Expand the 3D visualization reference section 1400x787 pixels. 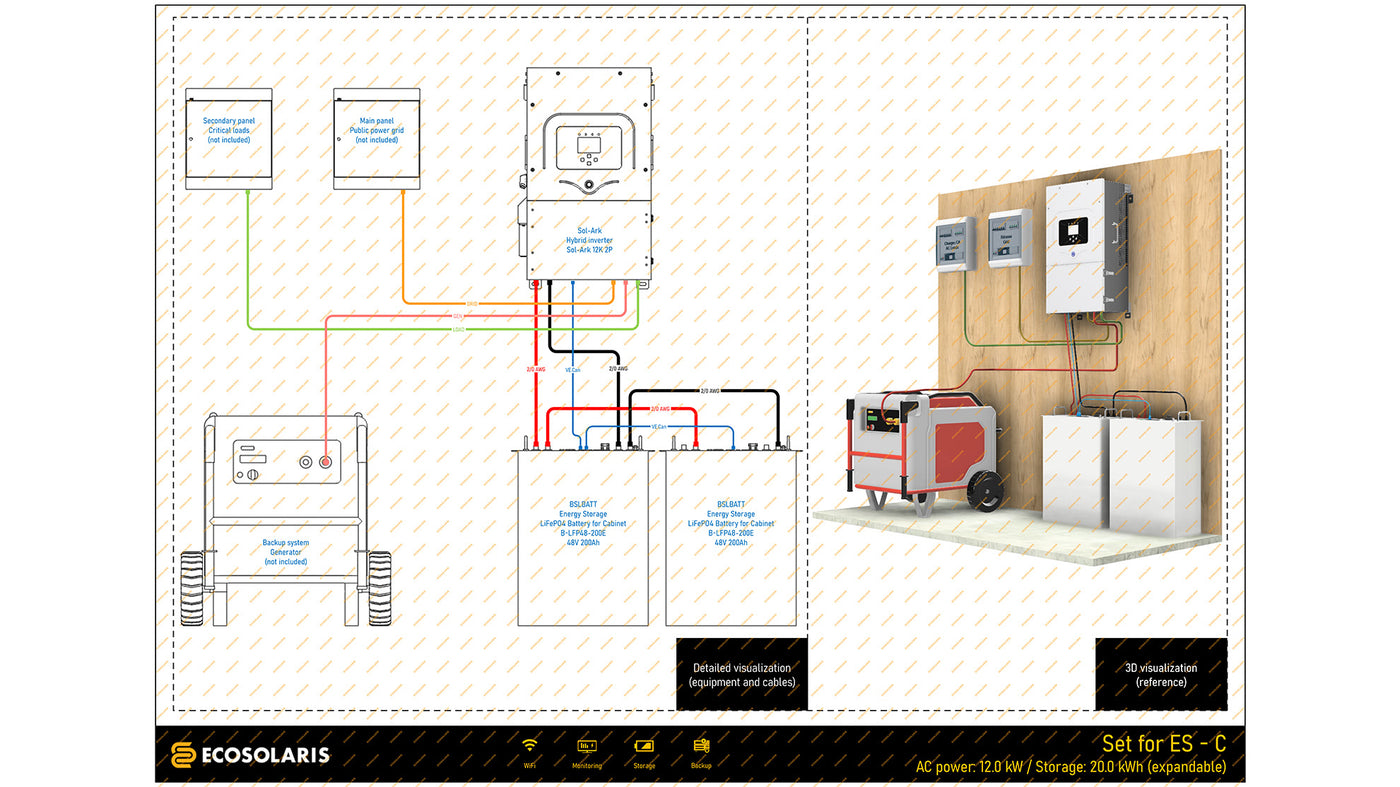1161,673
